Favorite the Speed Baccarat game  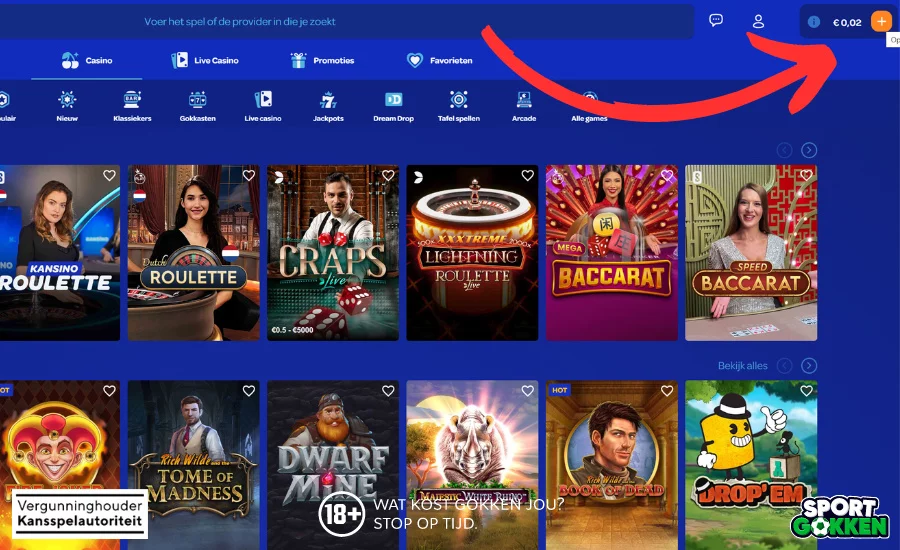(x=806, y=176)
